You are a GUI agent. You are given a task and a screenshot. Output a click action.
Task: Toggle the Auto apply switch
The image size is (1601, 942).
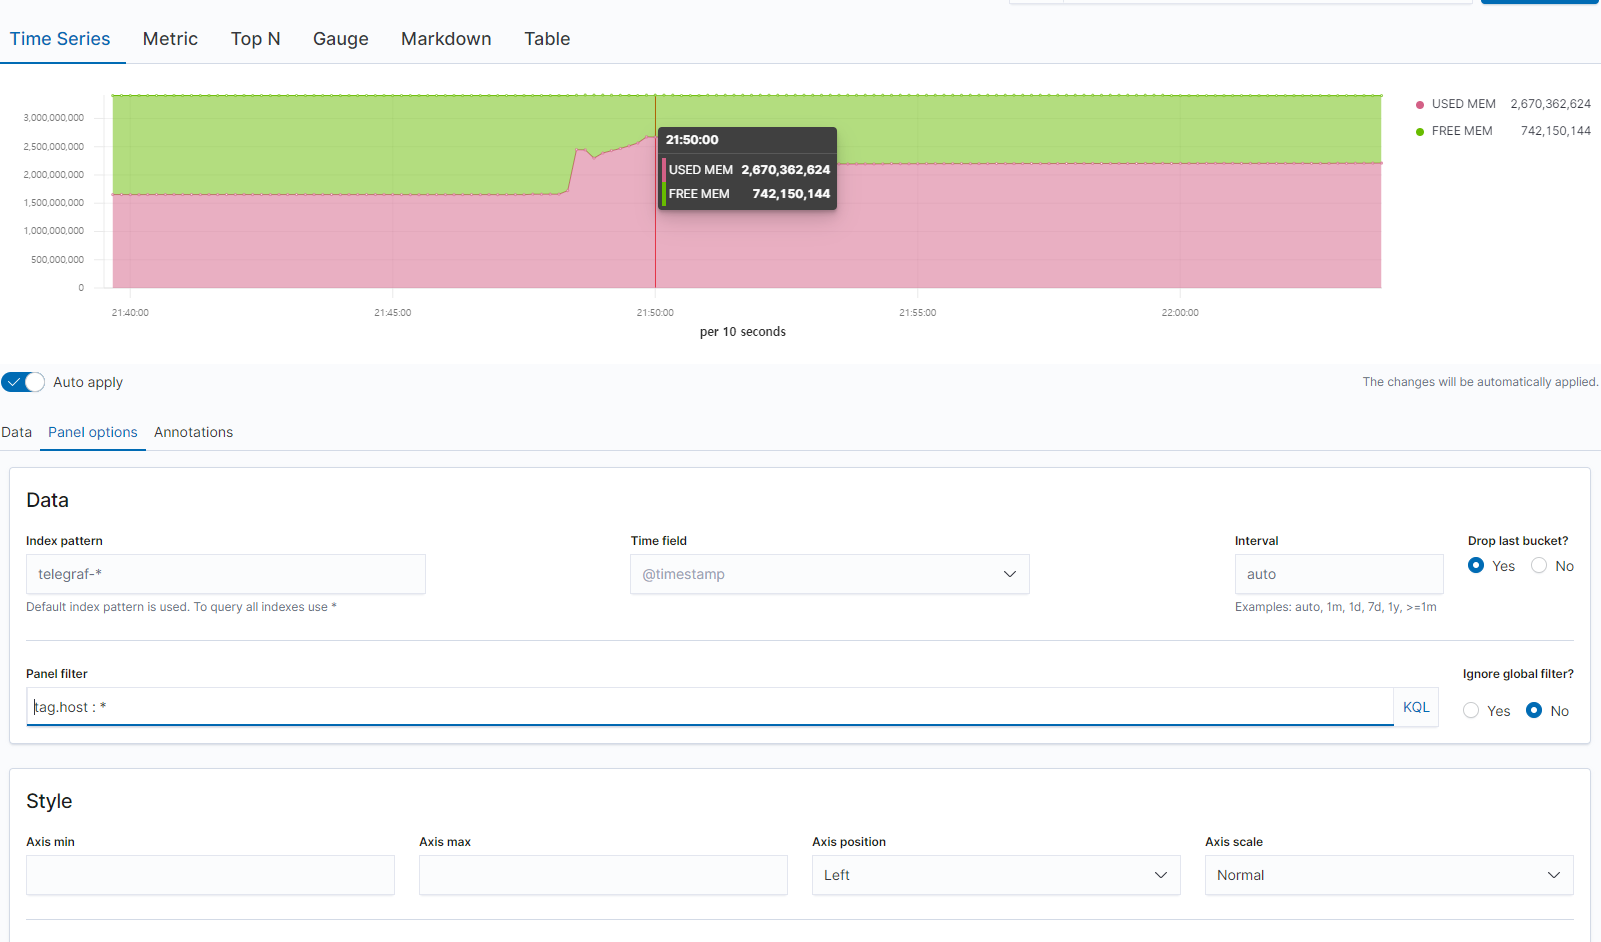tap(23, 382)
